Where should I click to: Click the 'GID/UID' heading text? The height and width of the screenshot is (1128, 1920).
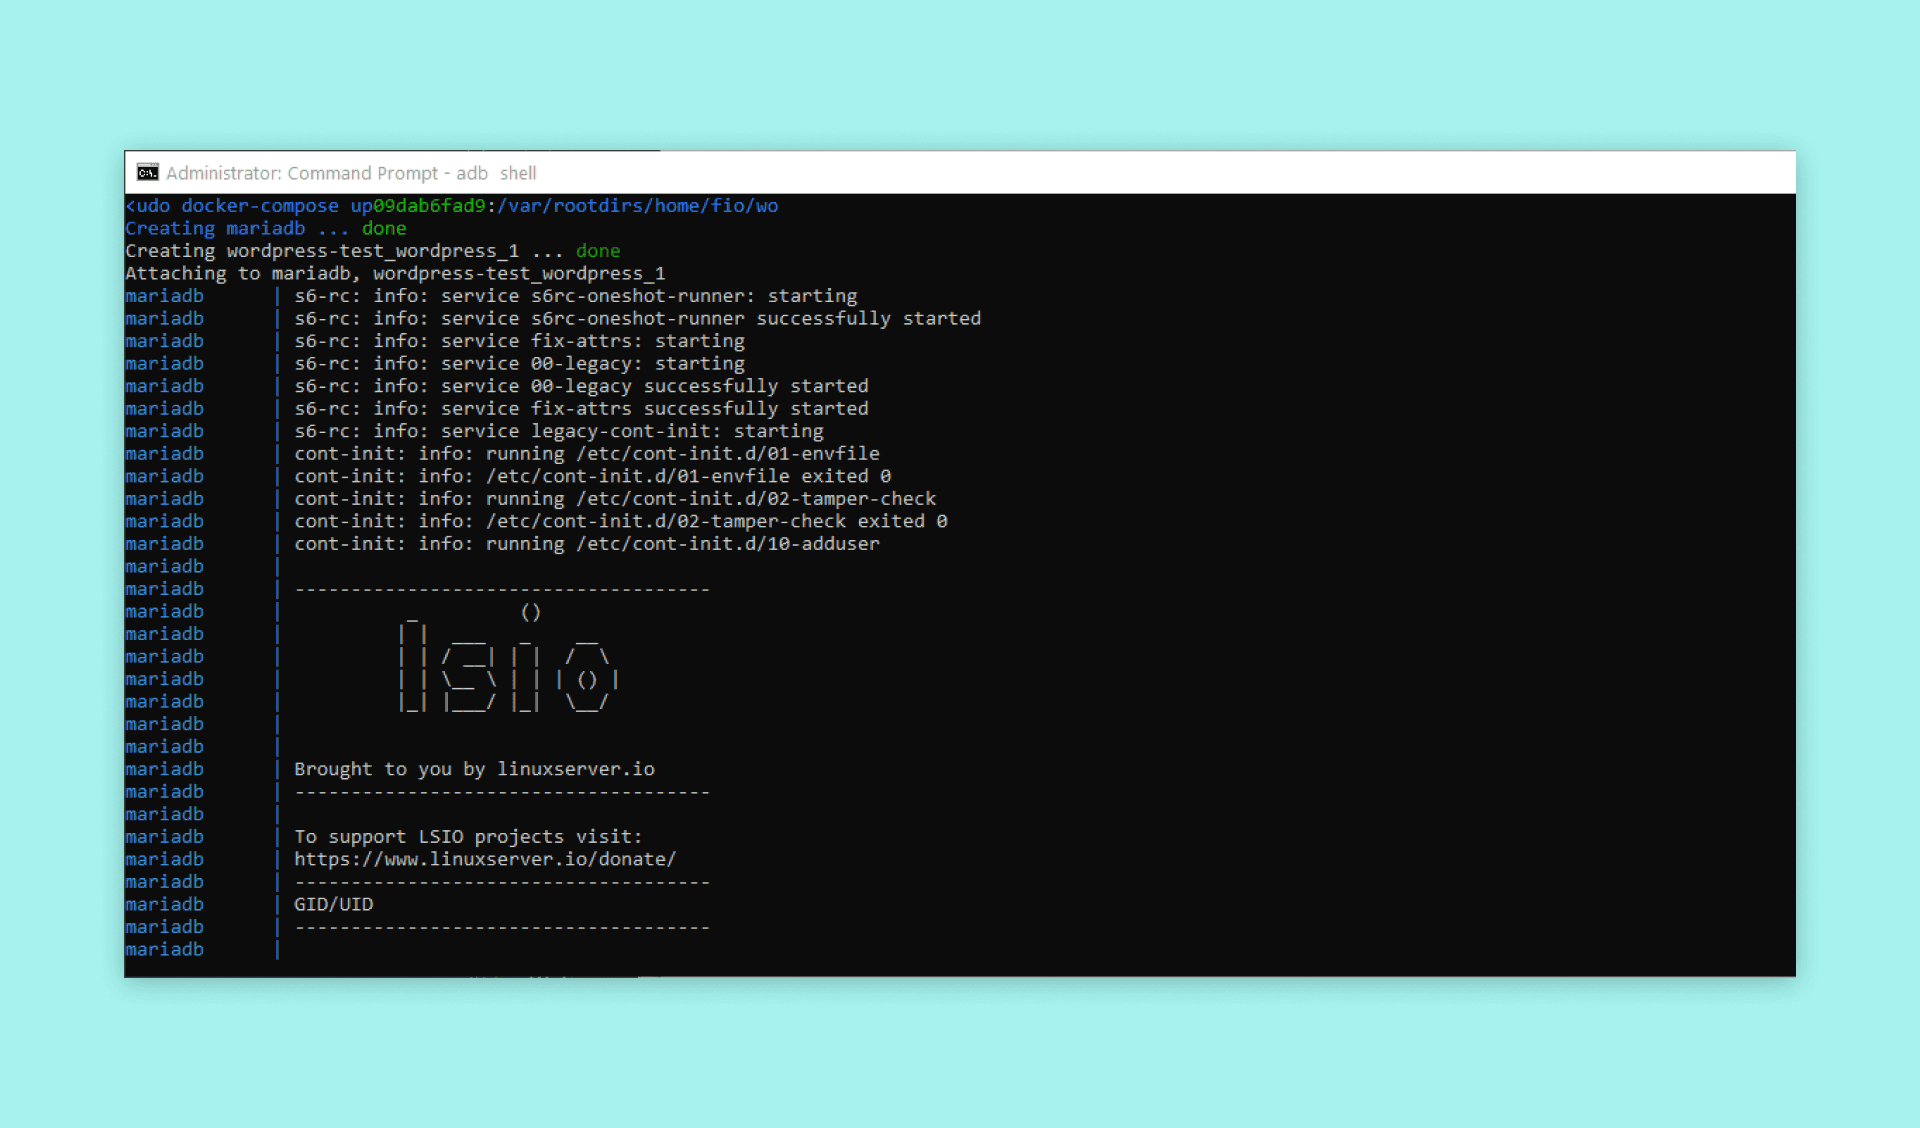pos(333,904)
